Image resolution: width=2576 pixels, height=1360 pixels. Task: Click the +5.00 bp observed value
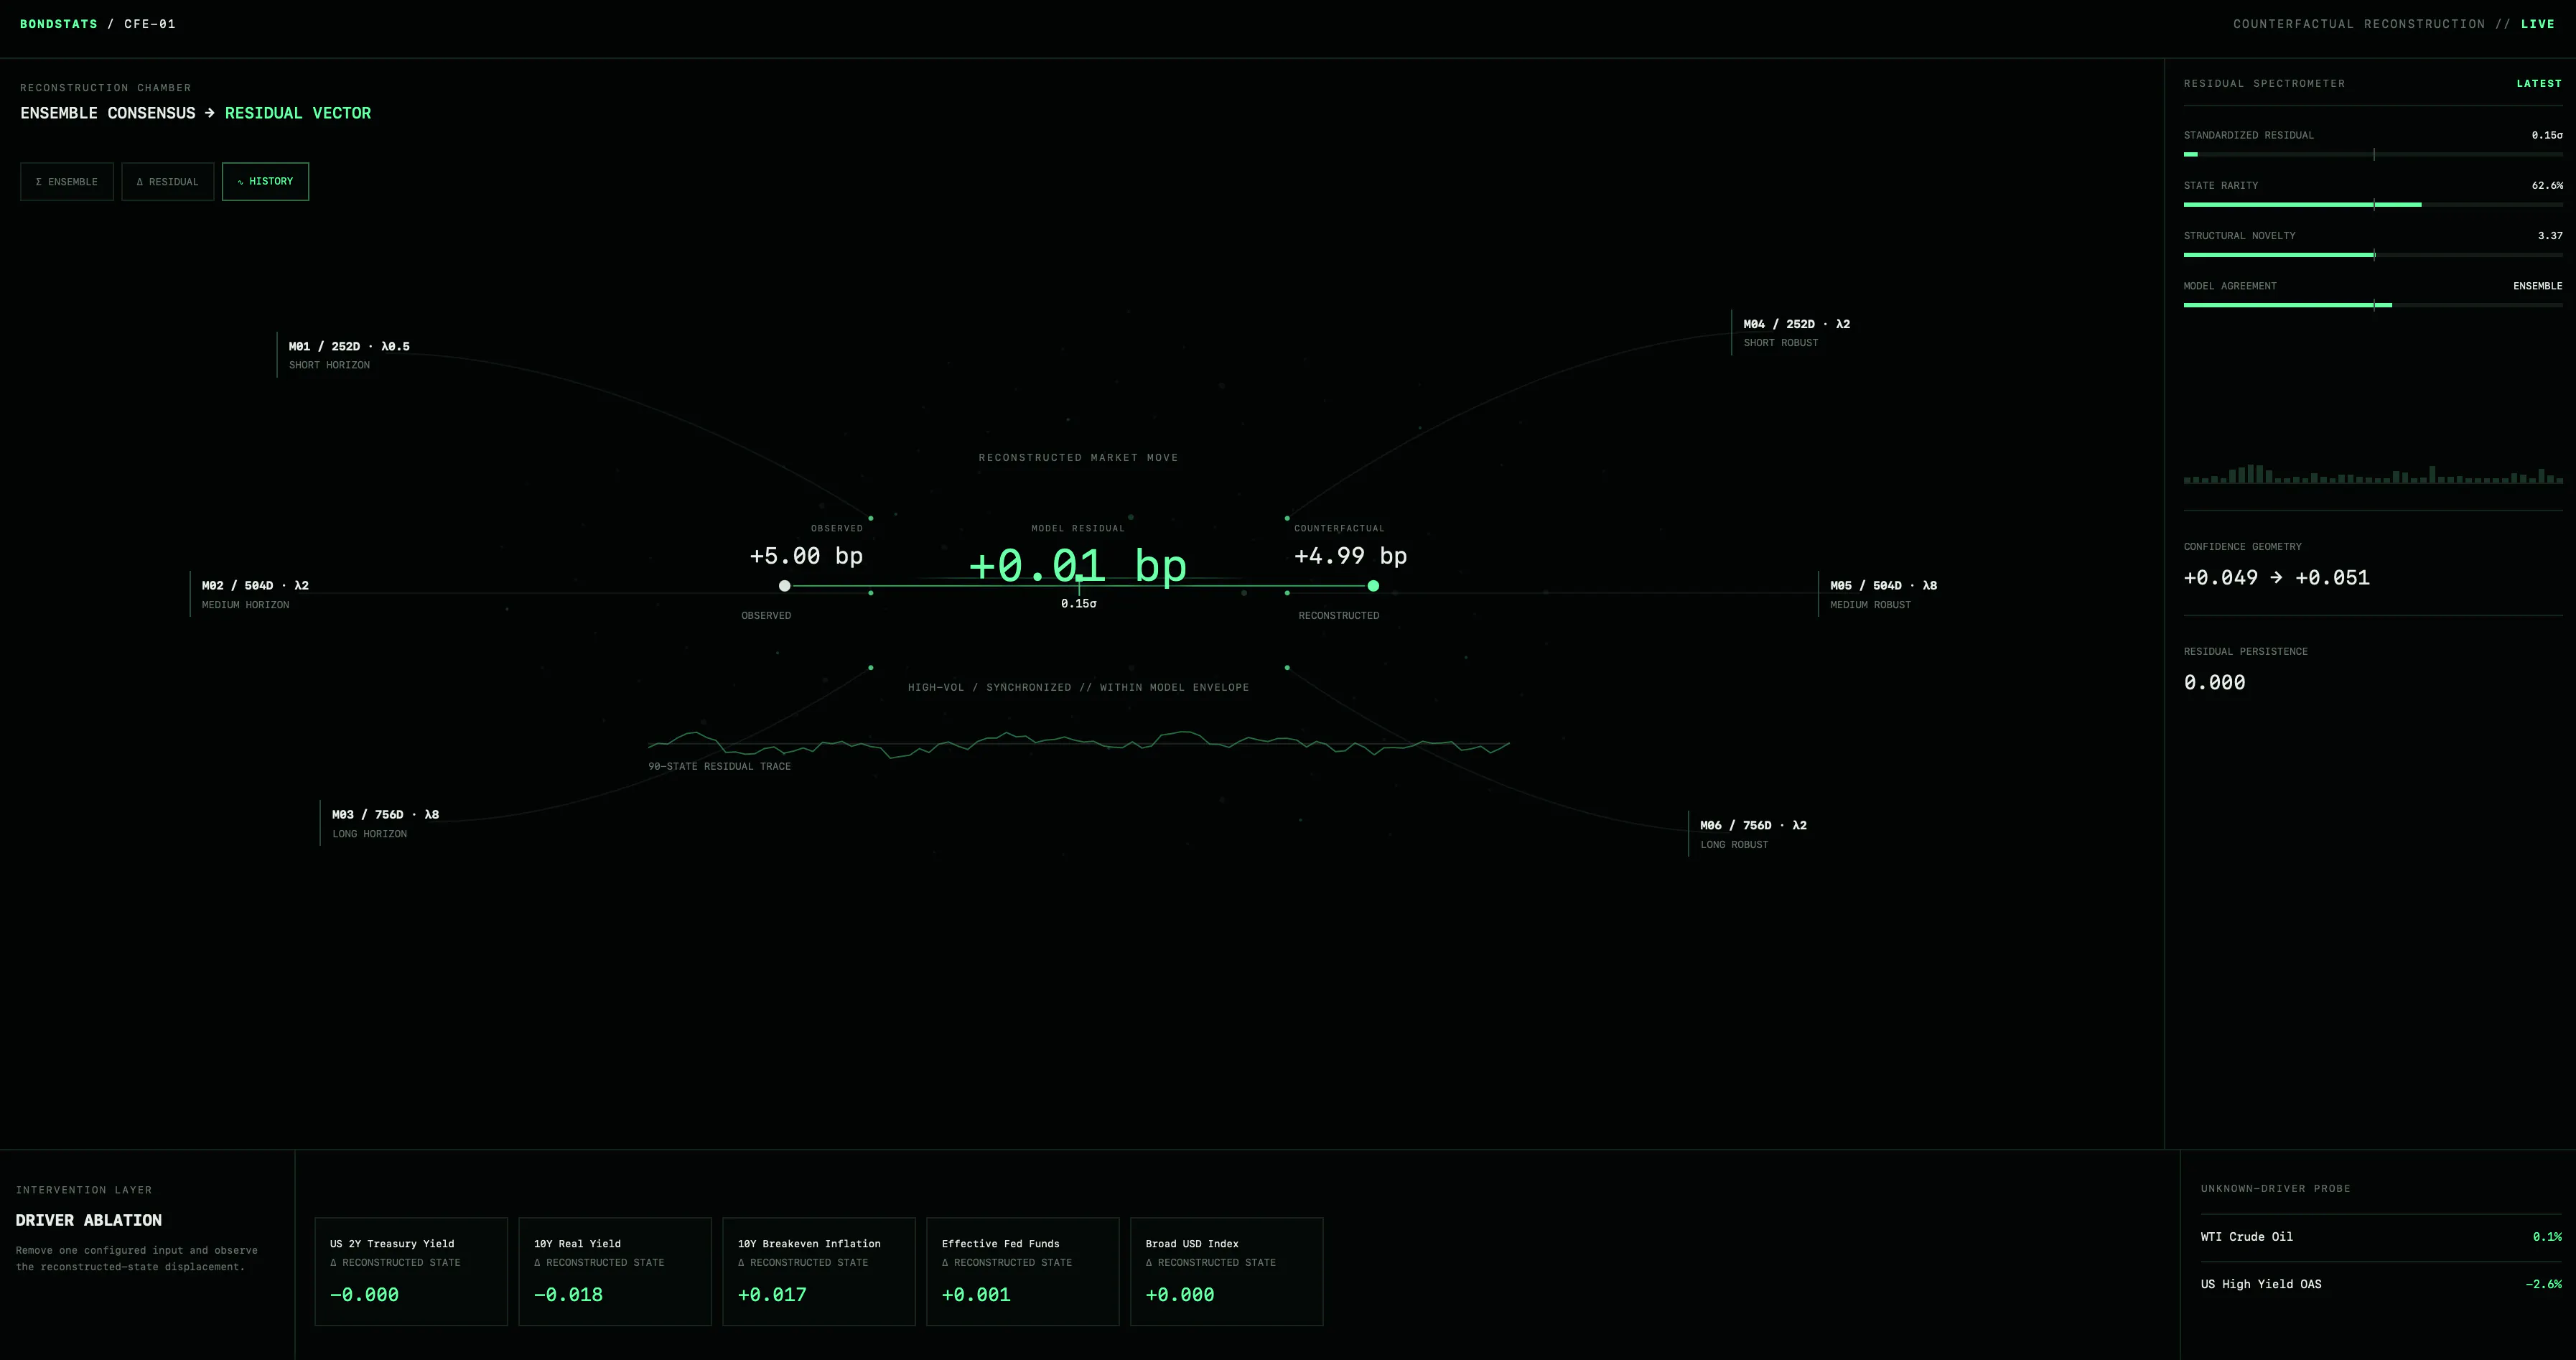(x=806, y=556)
